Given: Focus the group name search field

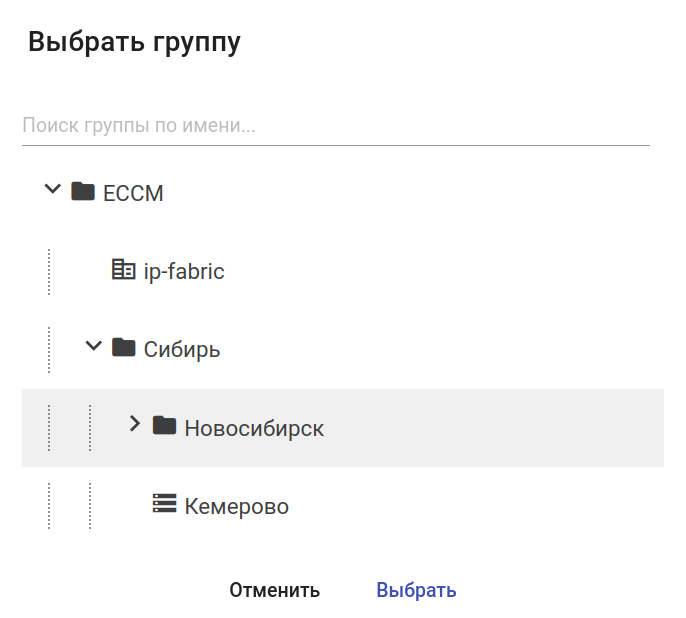Looking at the screenshot, I should [x=335, y=127].
